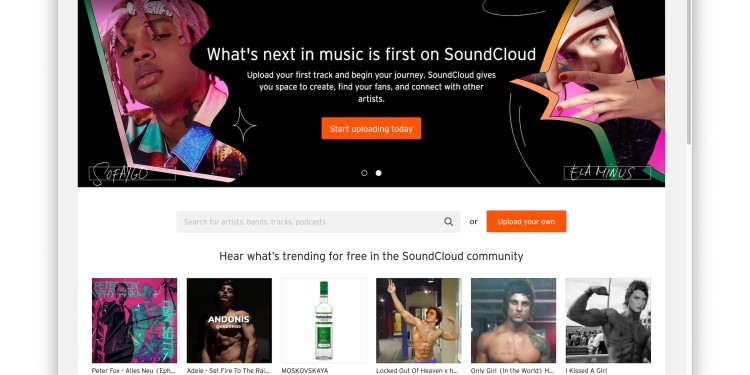Select the second carousel dot indicator
750x375 pixels.
click(378, 173)
